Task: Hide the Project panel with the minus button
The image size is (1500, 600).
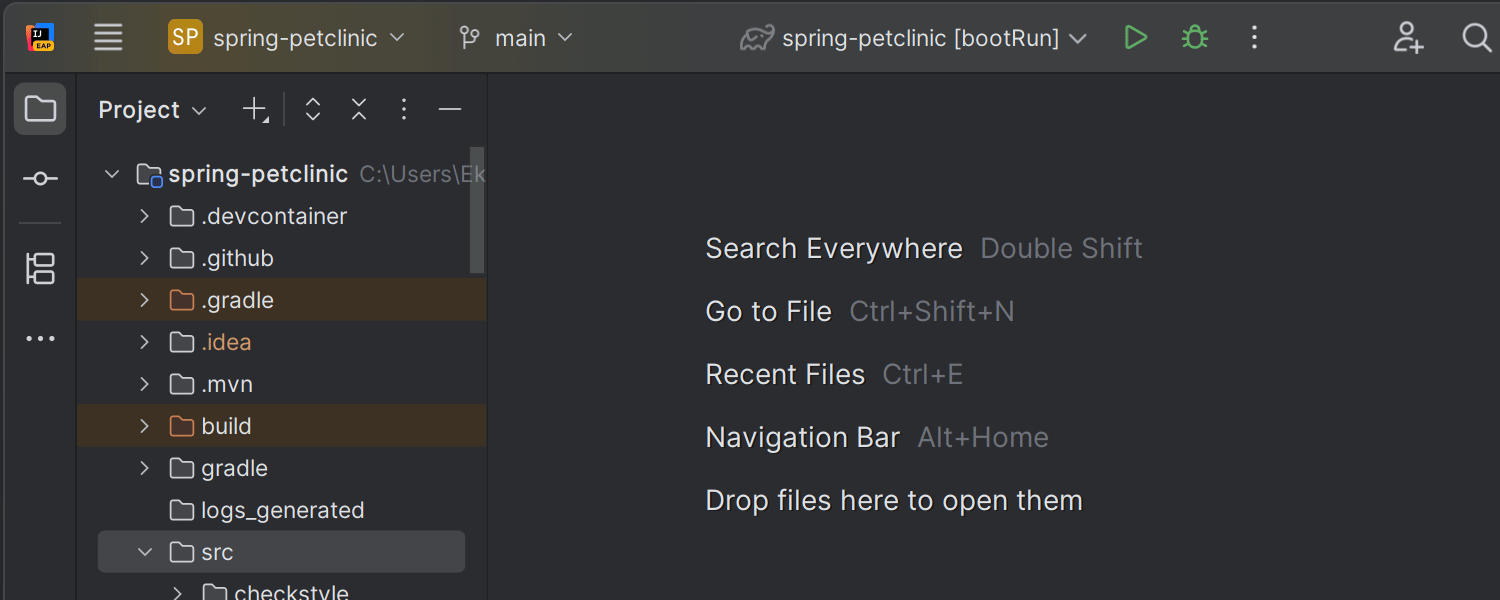Action: (449, 108)
